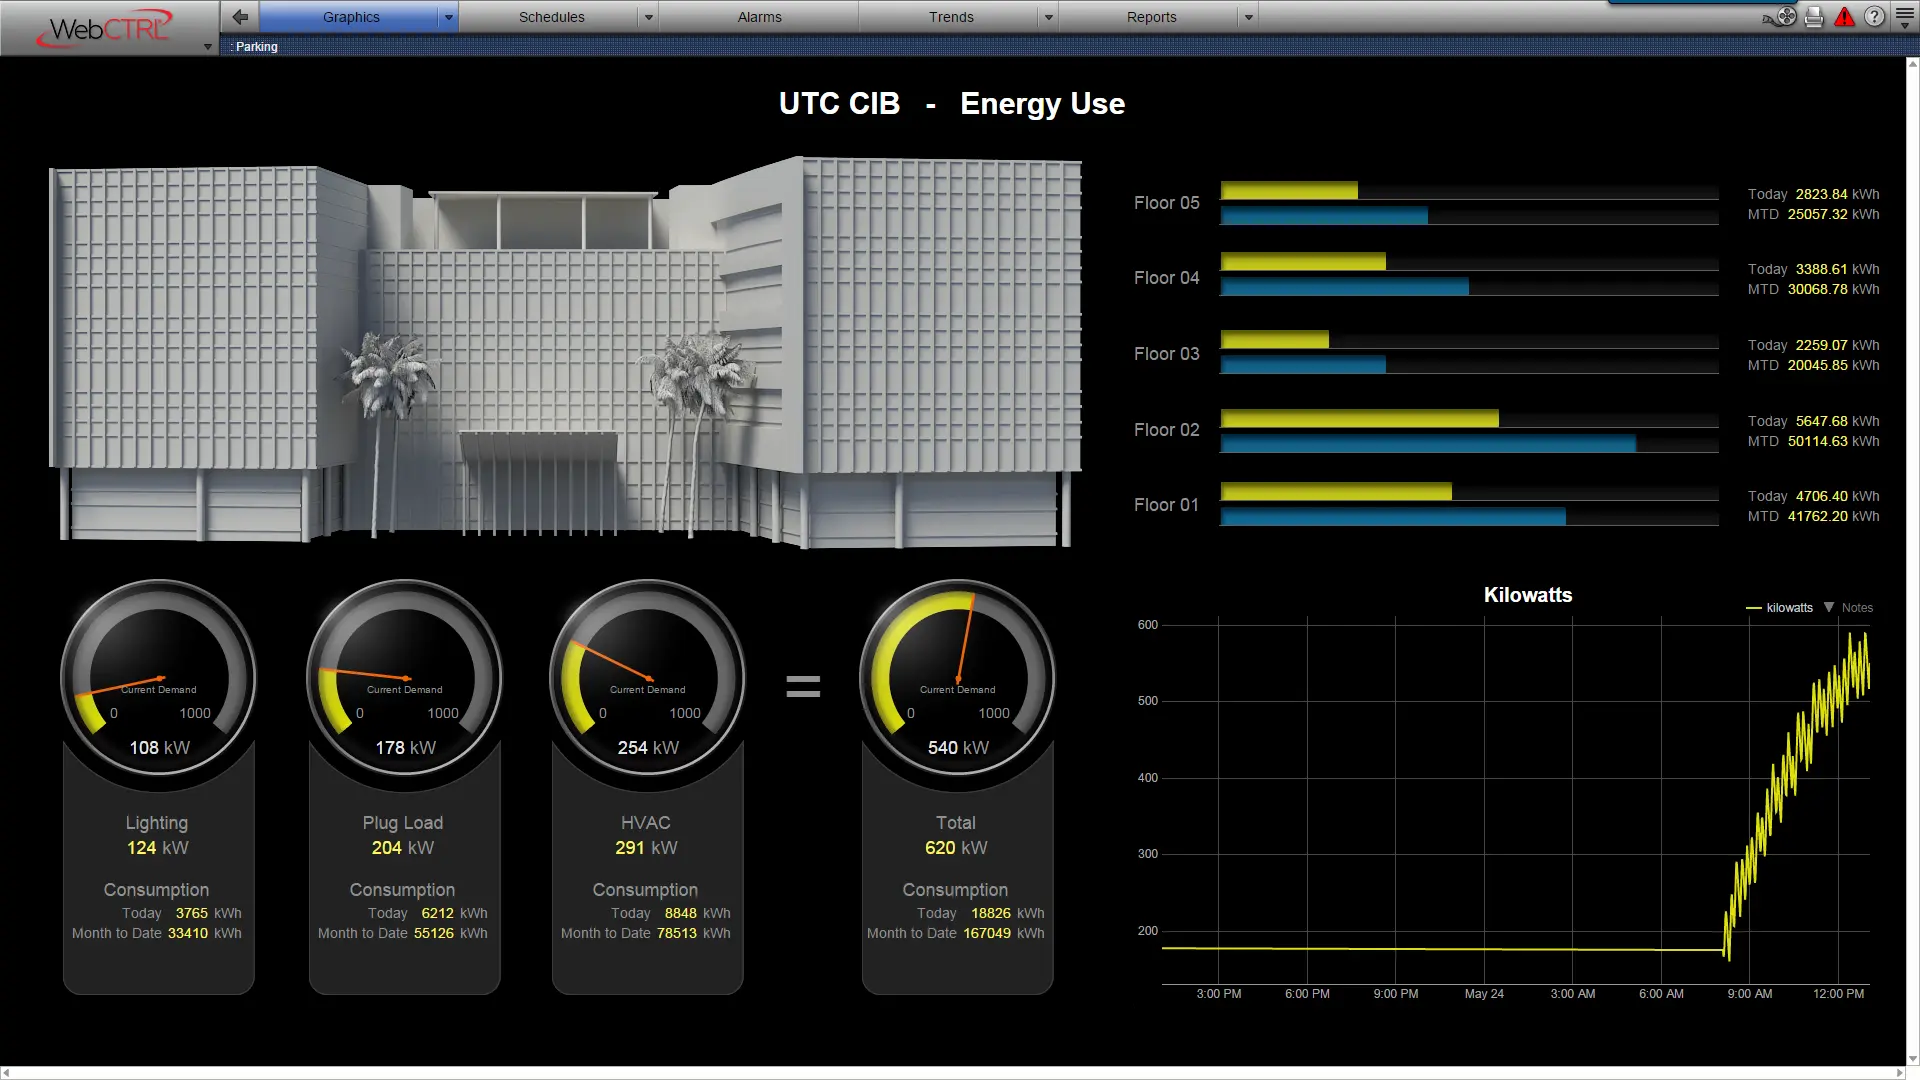Select the Schedules tab
Screen dimensions: 1920x1080
tap(551, 17)
